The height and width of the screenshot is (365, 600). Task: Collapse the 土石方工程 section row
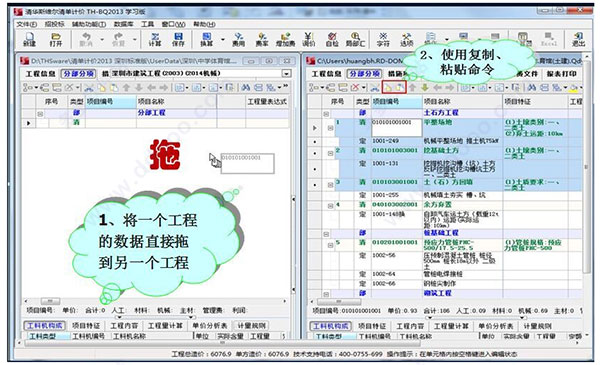326,114
